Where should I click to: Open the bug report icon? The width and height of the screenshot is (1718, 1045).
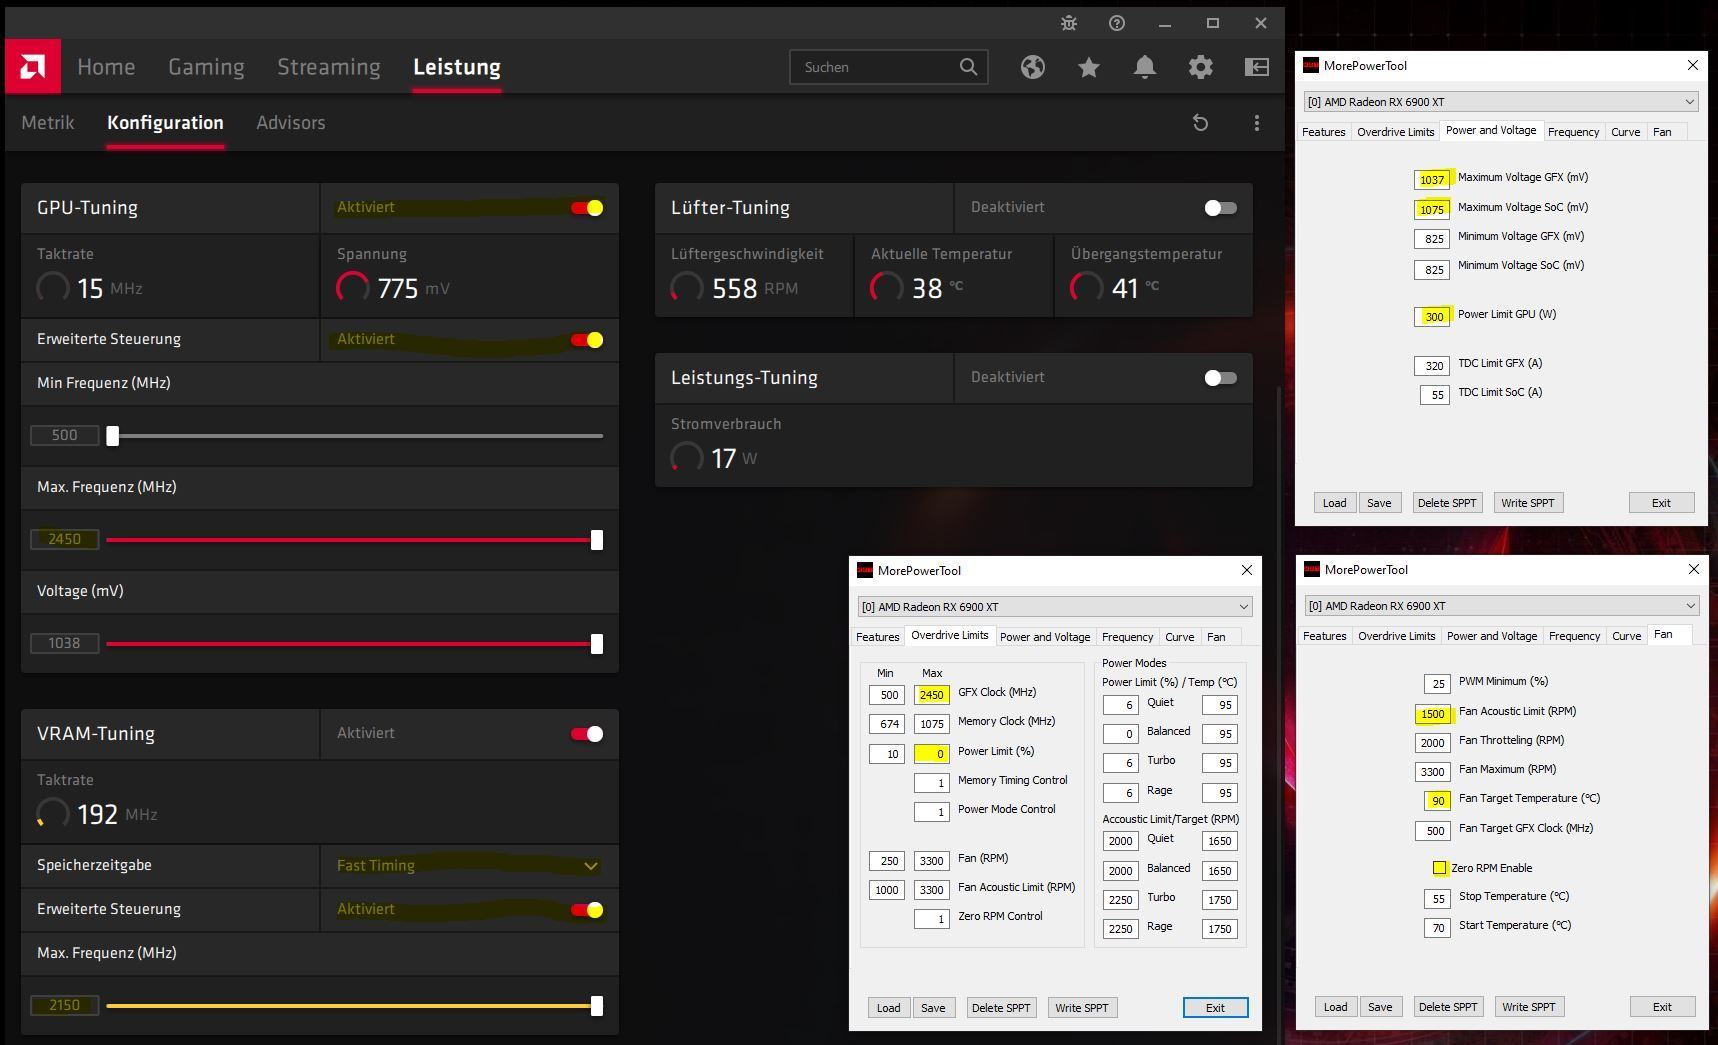click(1069, 23)
